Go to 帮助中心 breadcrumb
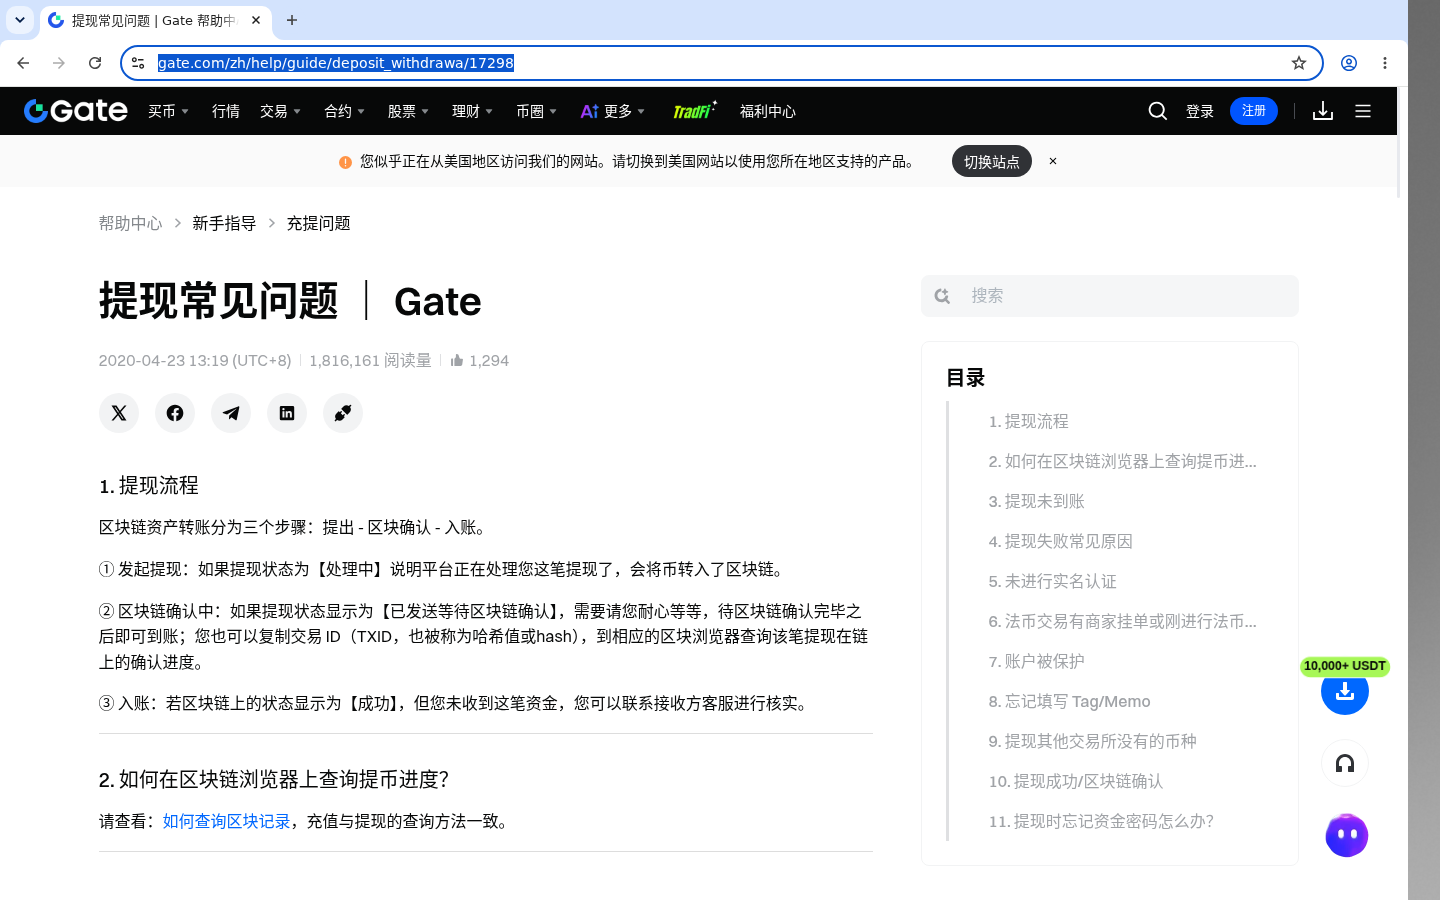 130,223
